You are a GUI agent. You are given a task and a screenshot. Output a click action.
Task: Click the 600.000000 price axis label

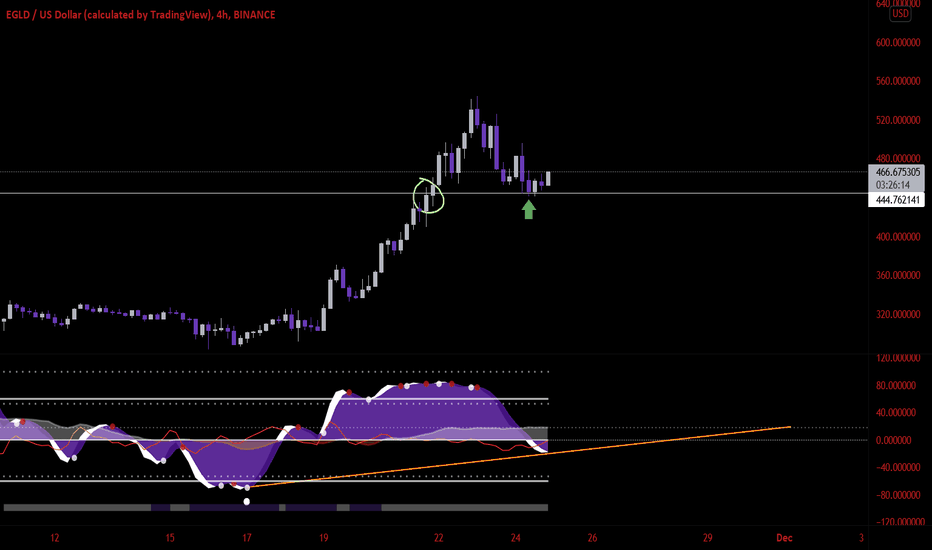tap(898, 43)
